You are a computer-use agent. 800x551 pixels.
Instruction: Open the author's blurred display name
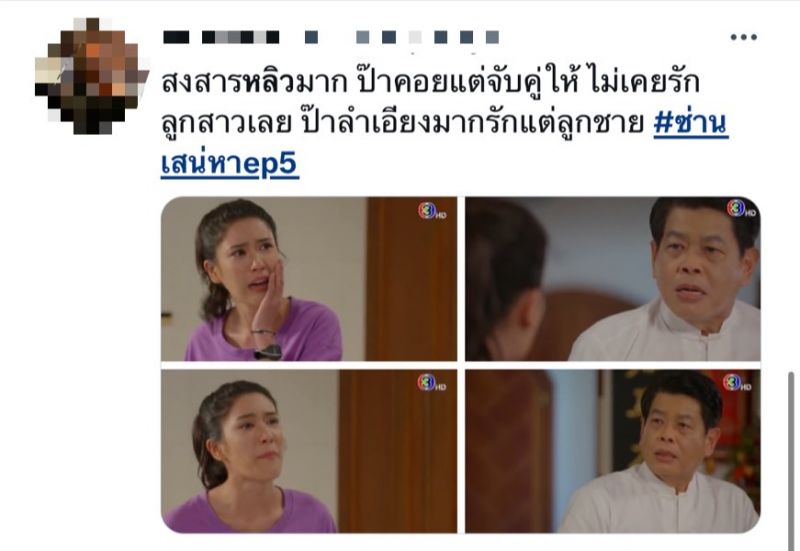pyautogui.click(x=221, y=37)
